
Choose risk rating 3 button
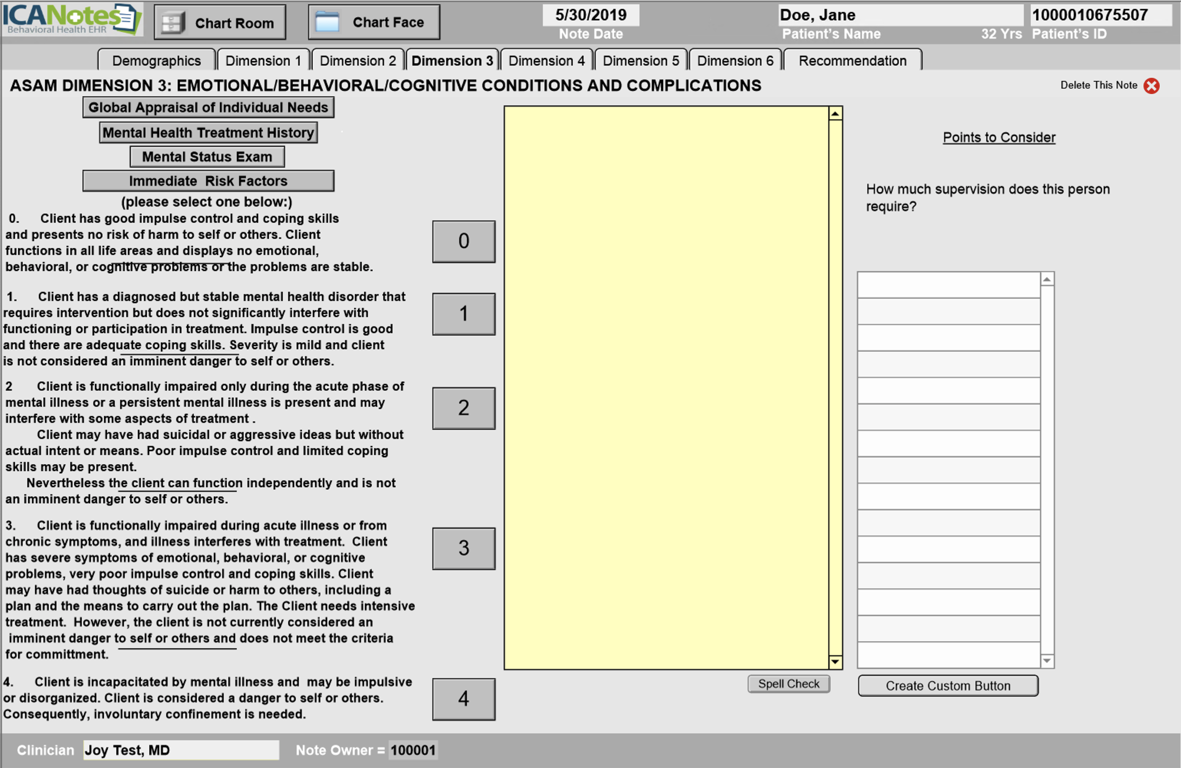(463, 548)
